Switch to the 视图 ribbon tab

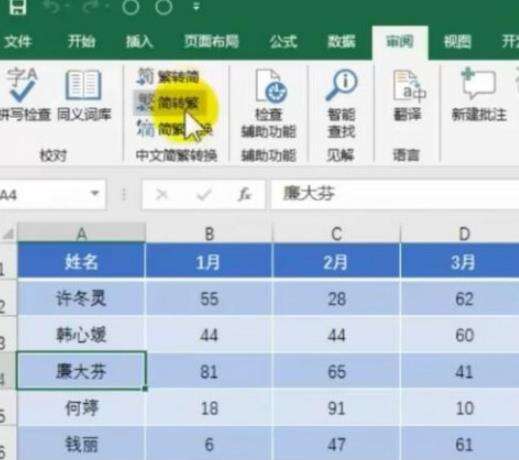pos(457,42)
